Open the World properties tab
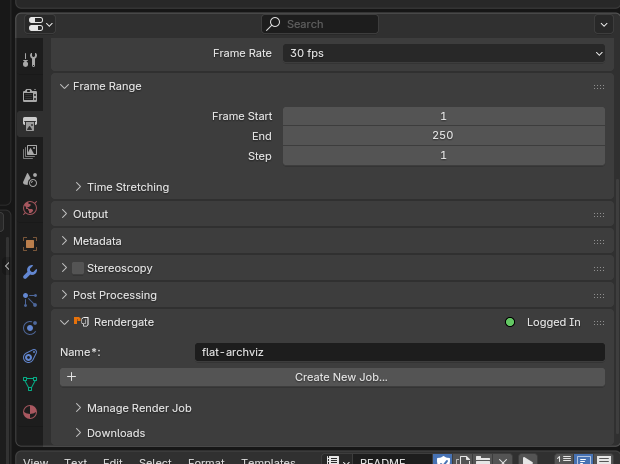Image resolution: width=620 pixels, height=464 pixels. tap(30, 208)
